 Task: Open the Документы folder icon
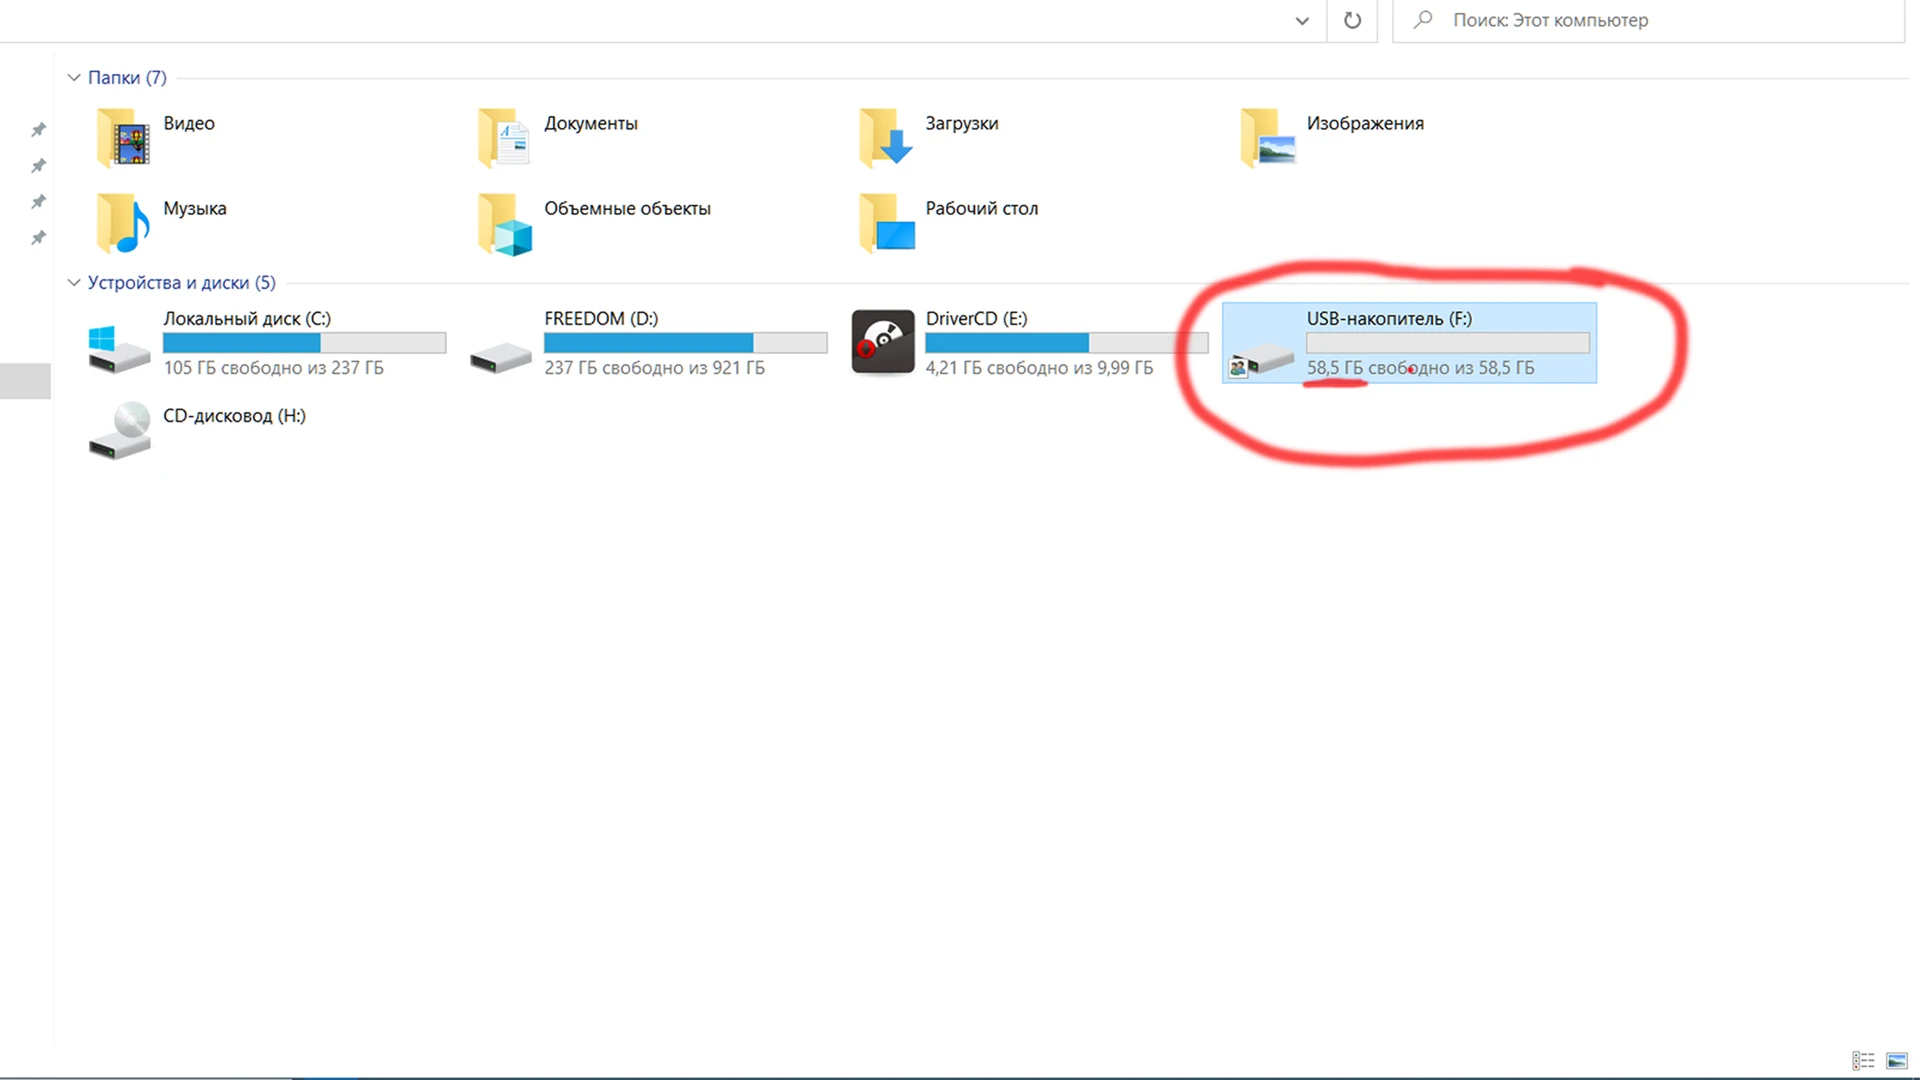[x=505, y=138]
